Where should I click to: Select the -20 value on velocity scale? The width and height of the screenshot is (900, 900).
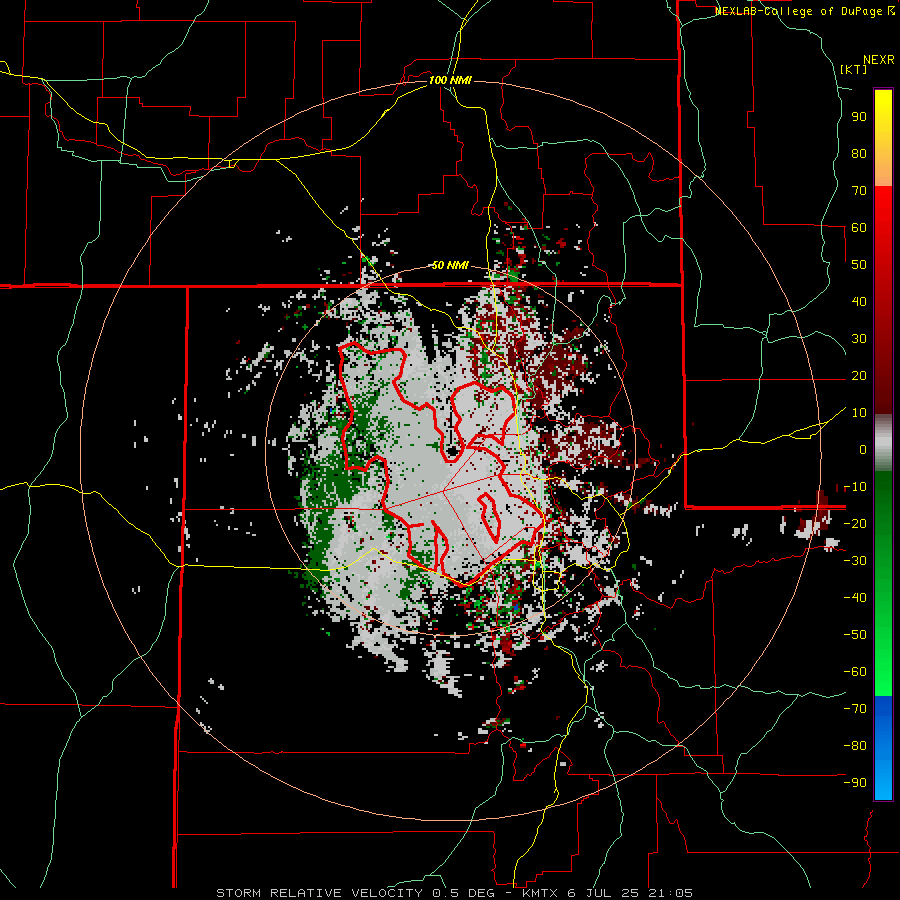pyautogui.click(x=855, y=524)
